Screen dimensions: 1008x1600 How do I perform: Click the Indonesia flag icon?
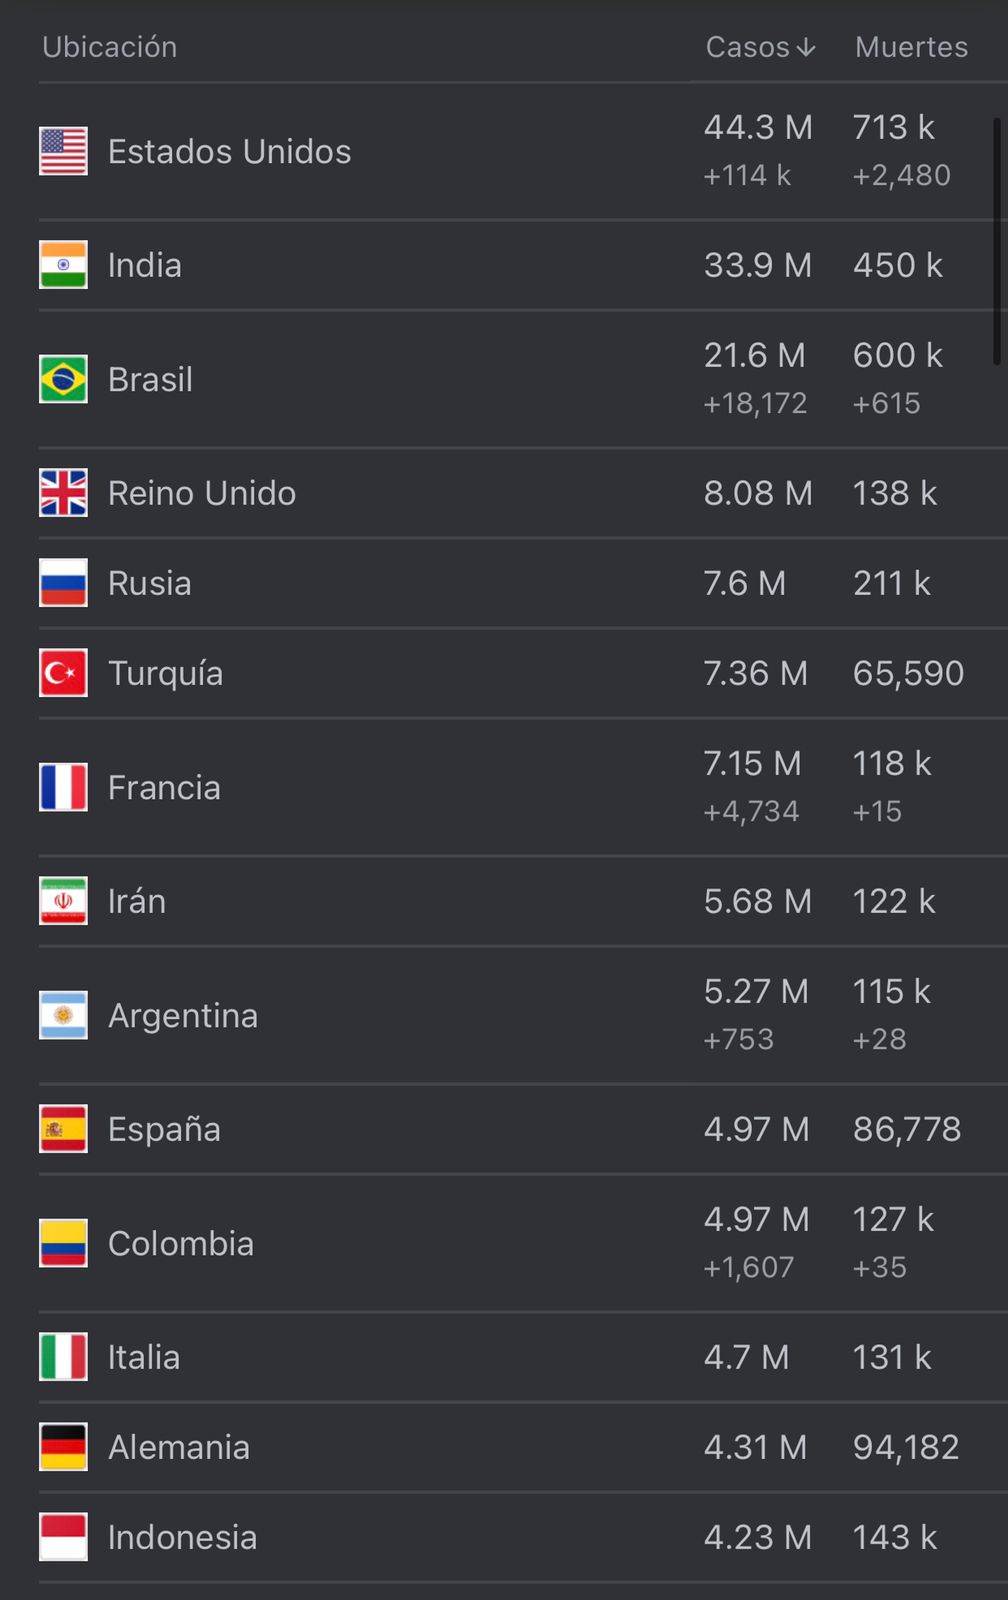click(x=63, y=1537)
